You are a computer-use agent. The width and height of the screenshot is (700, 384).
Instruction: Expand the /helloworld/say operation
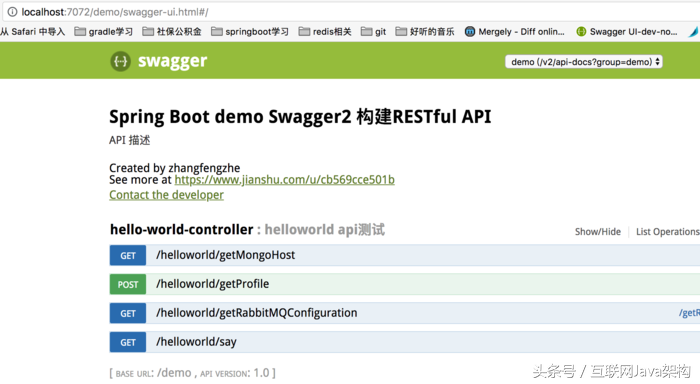[196, 342]
